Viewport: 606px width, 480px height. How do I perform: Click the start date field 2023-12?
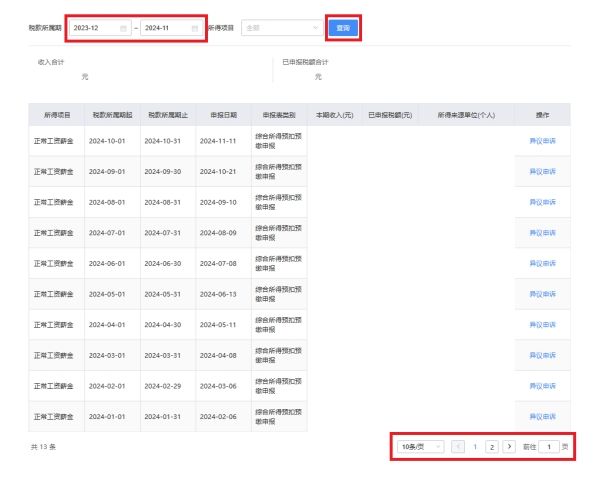(93, 28)
